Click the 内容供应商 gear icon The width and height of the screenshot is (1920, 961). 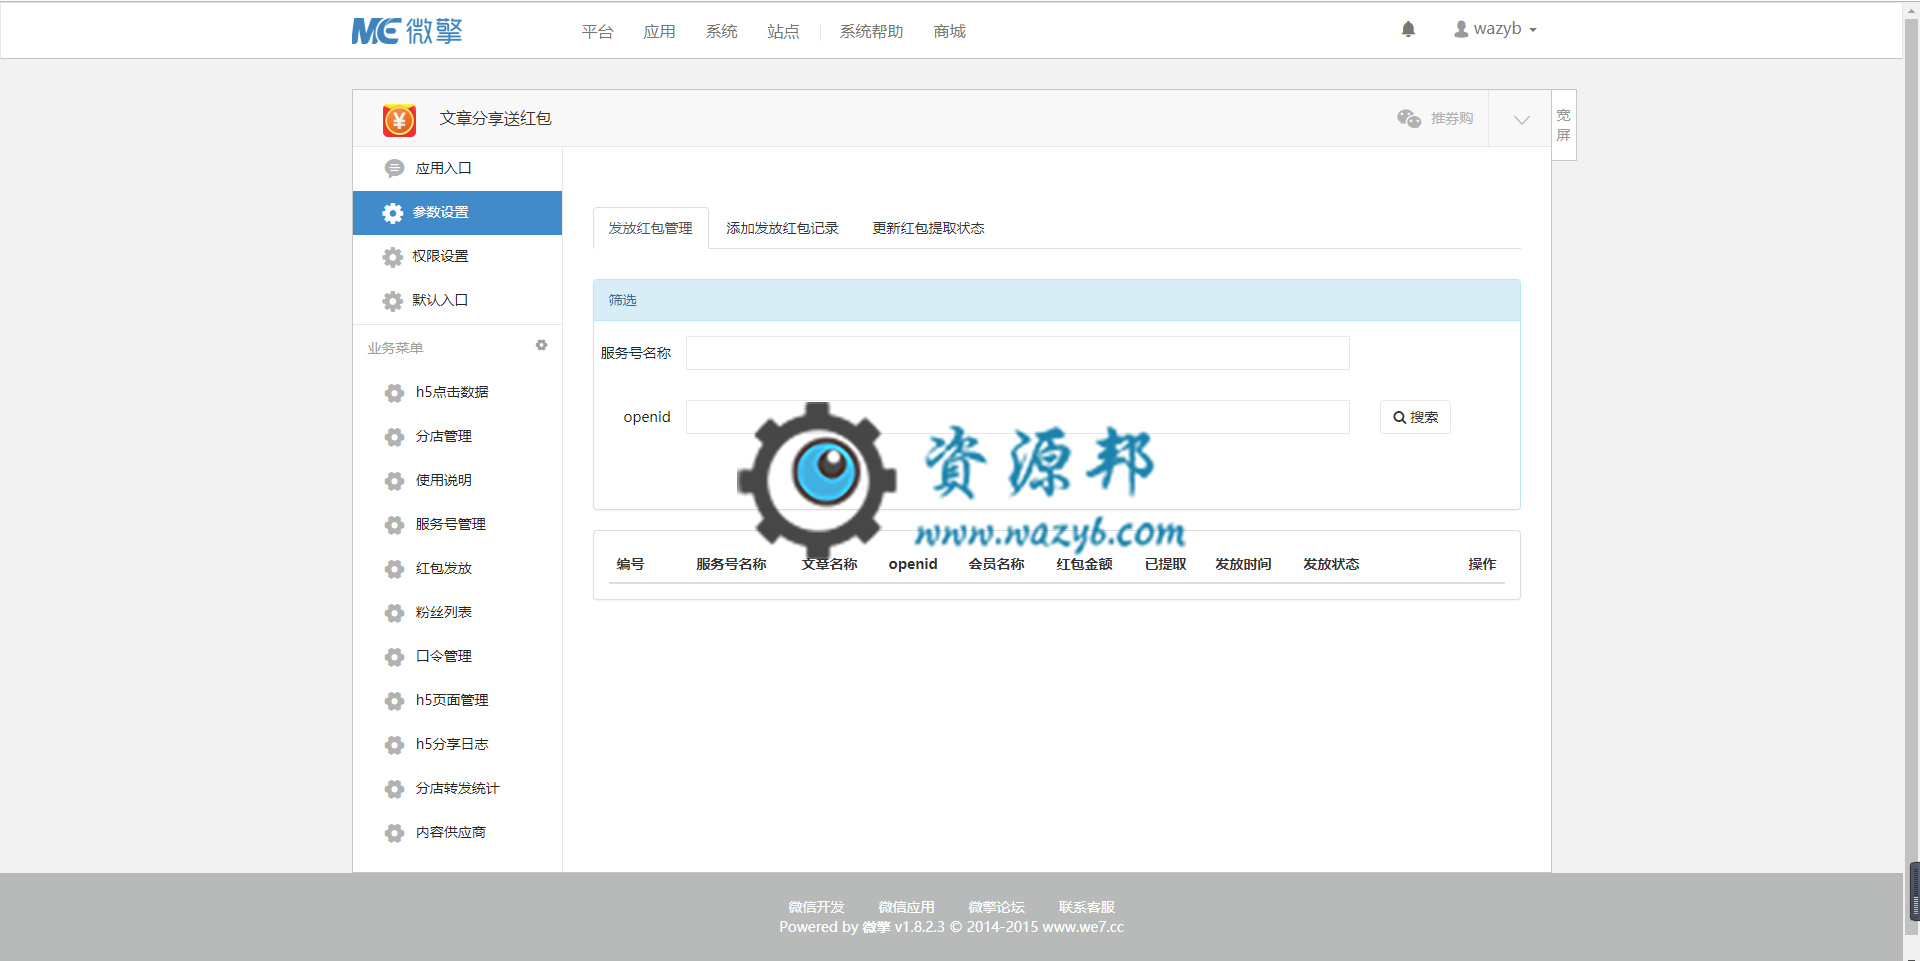(x=394, y=833)
